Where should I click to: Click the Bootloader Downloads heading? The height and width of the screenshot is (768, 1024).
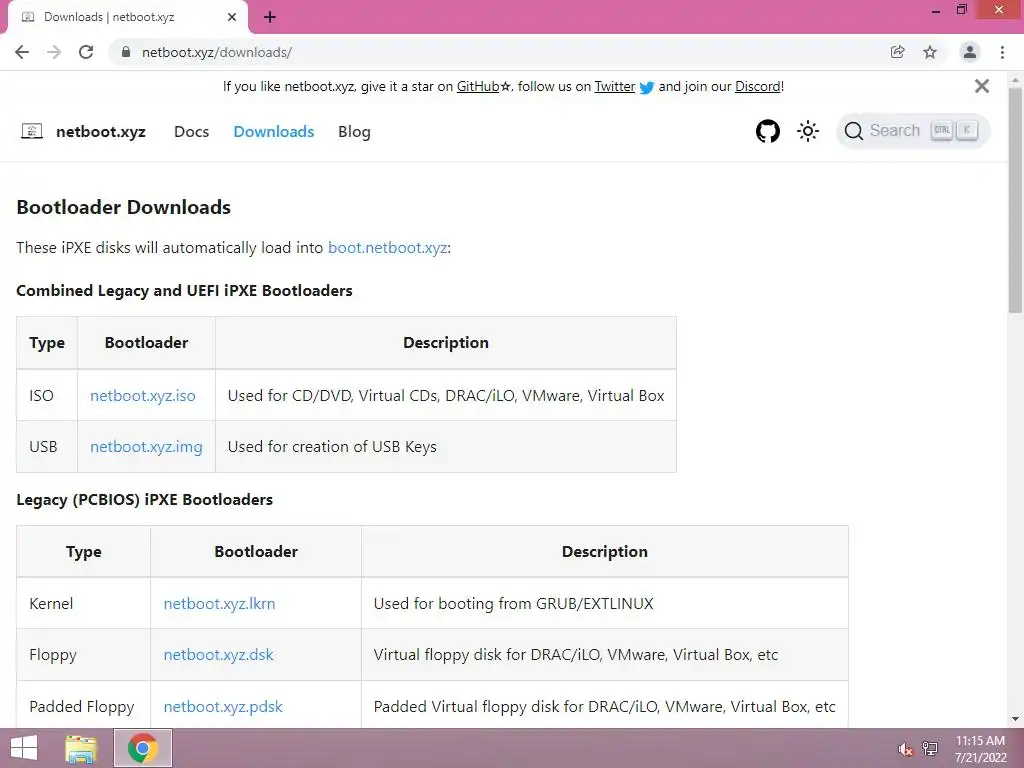tap(123, 207)
